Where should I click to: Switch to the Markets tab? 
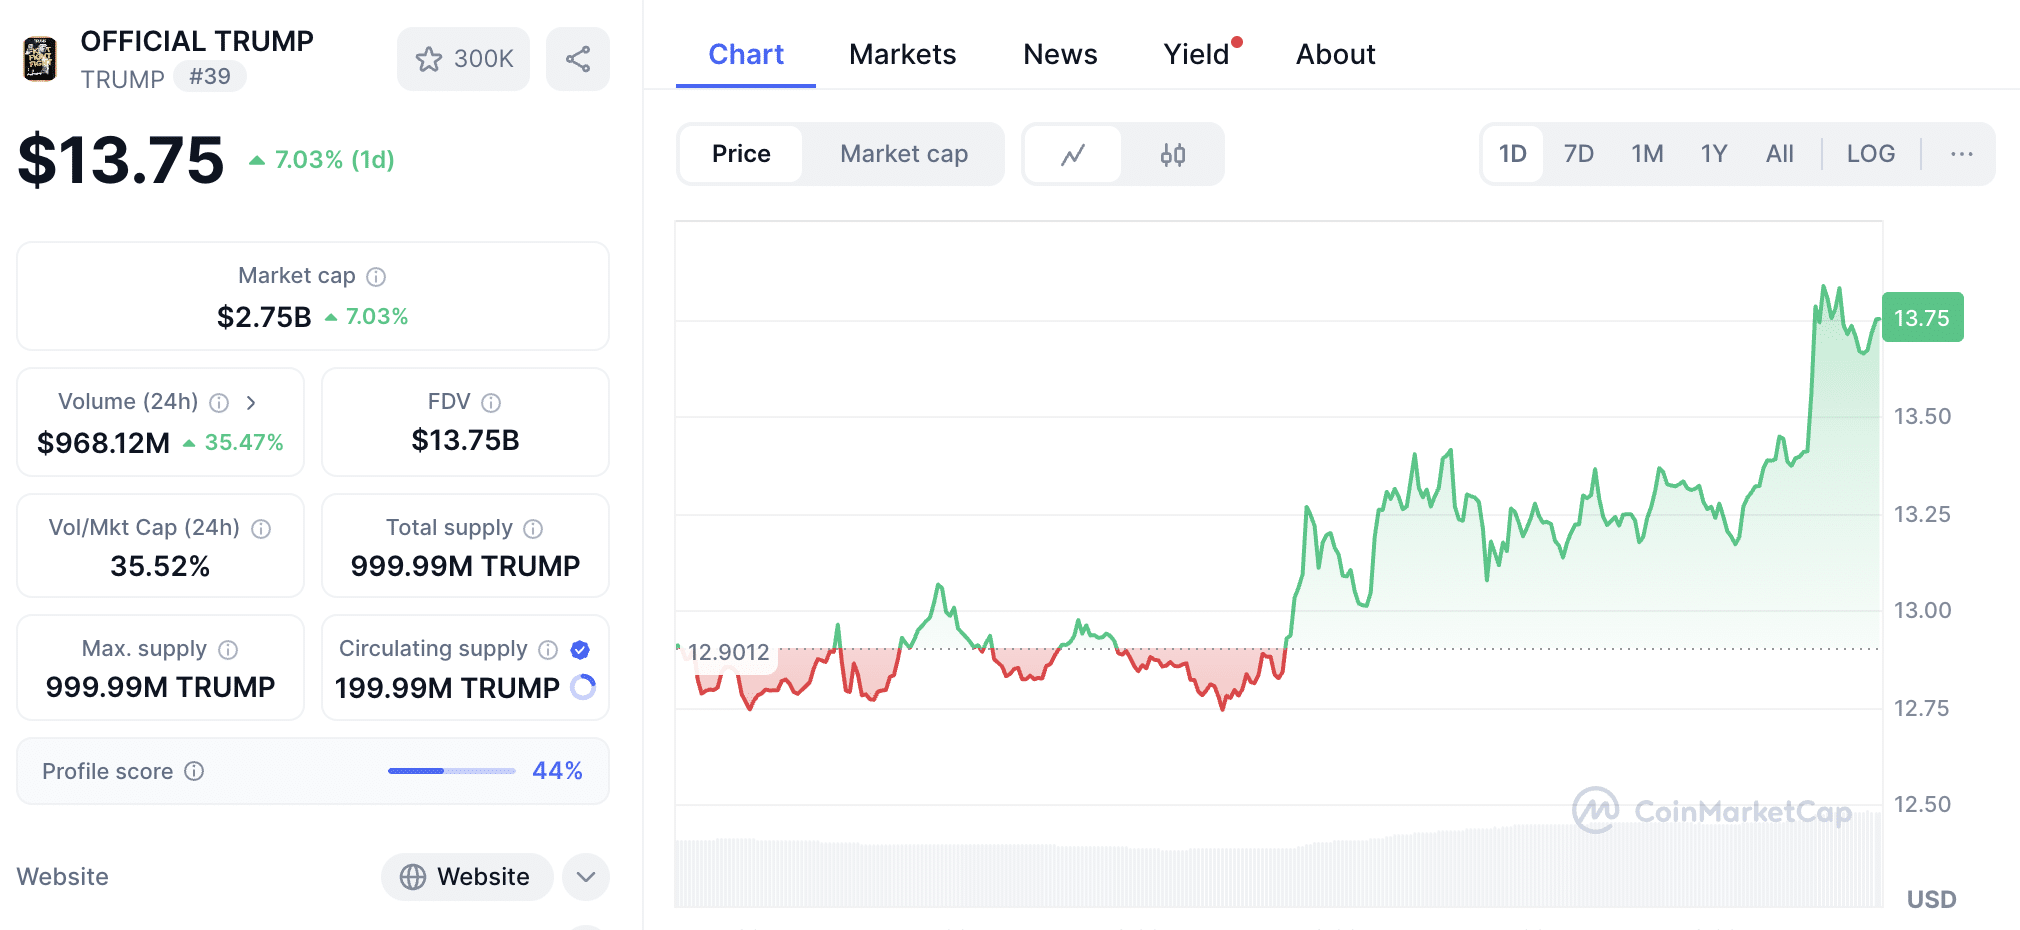point(903,54)
